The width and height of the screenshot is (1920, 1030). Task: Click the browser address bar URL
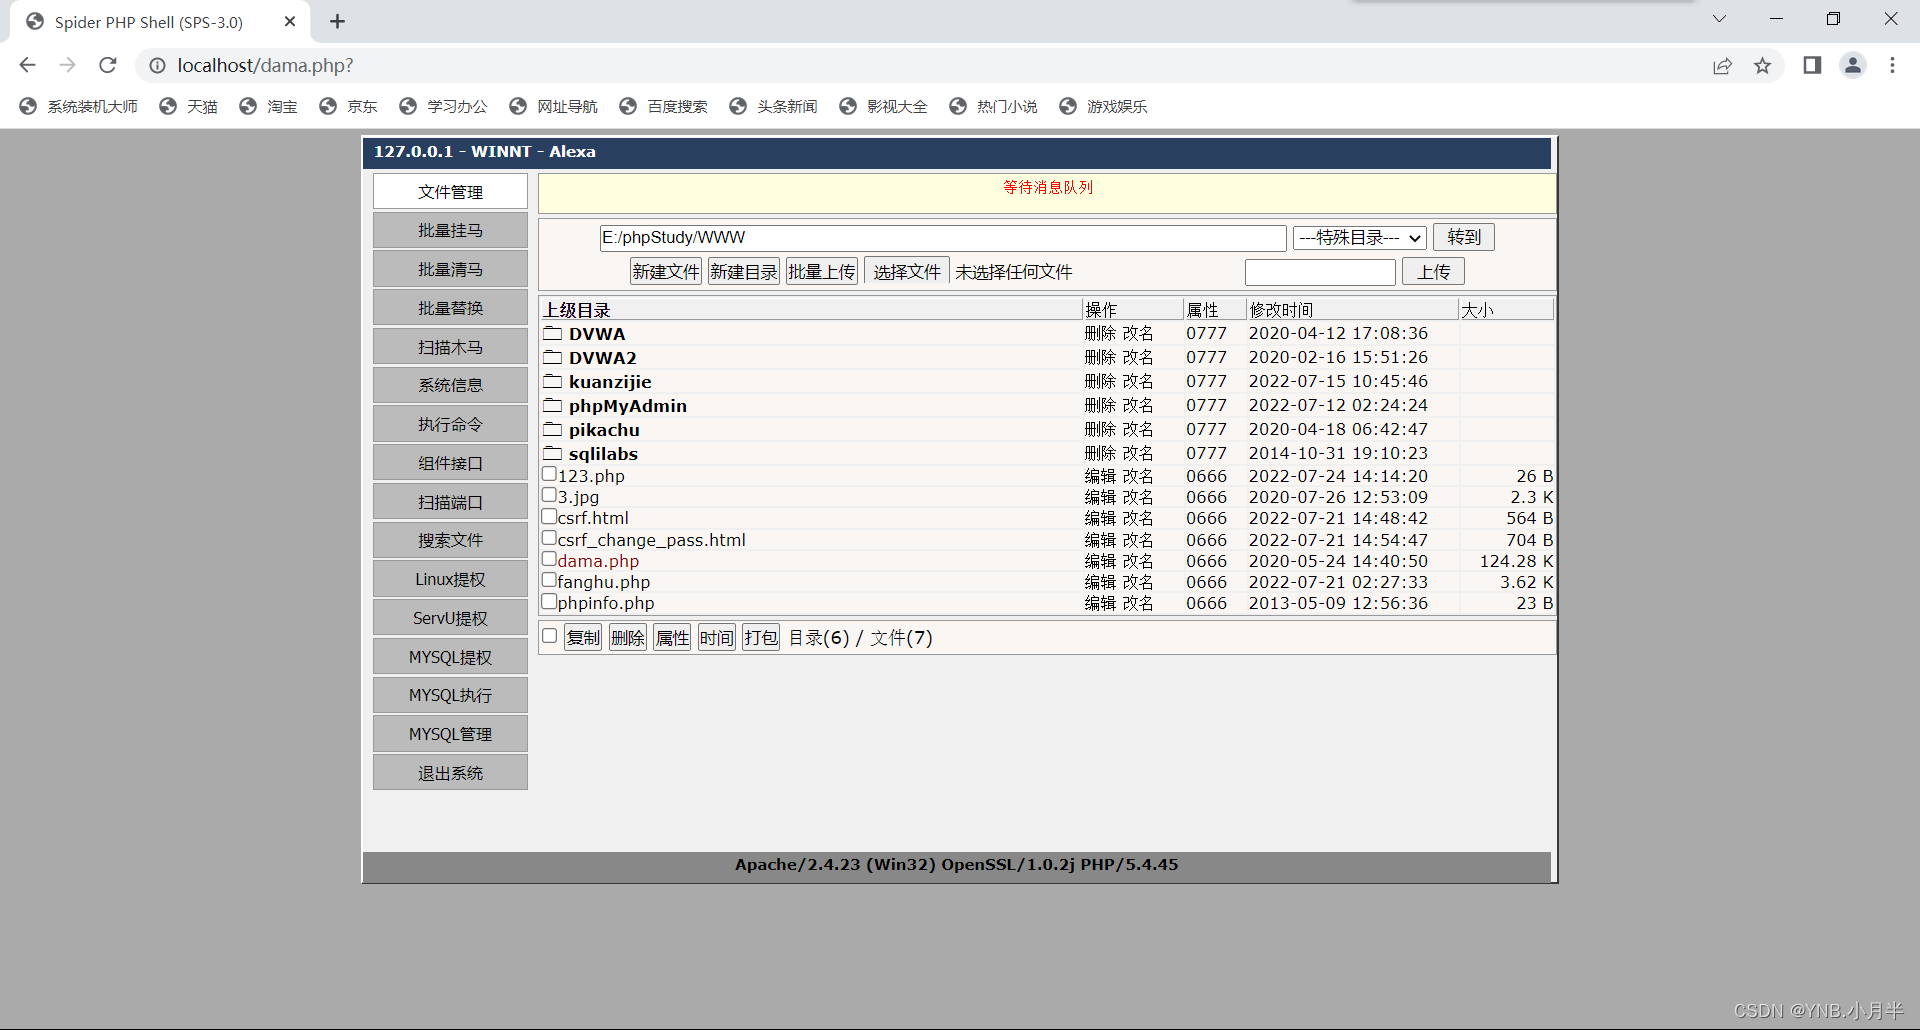265,65
